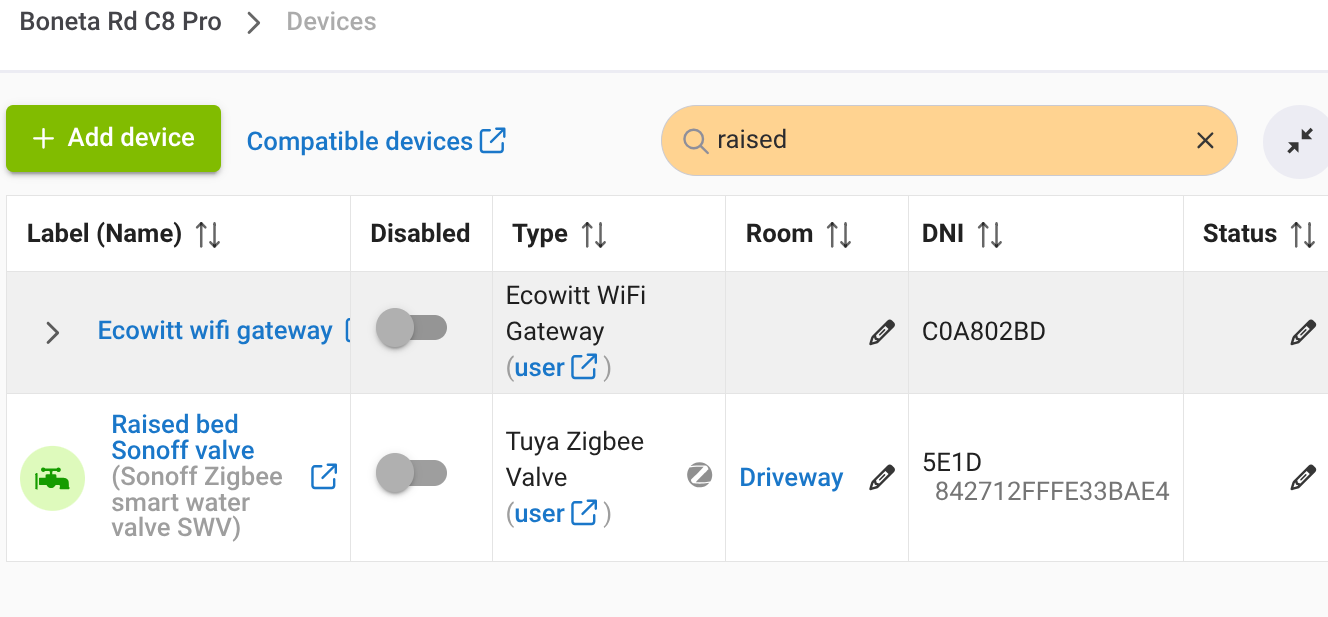Expand the Ecowitt wifi gateway row

coord(53,332)
